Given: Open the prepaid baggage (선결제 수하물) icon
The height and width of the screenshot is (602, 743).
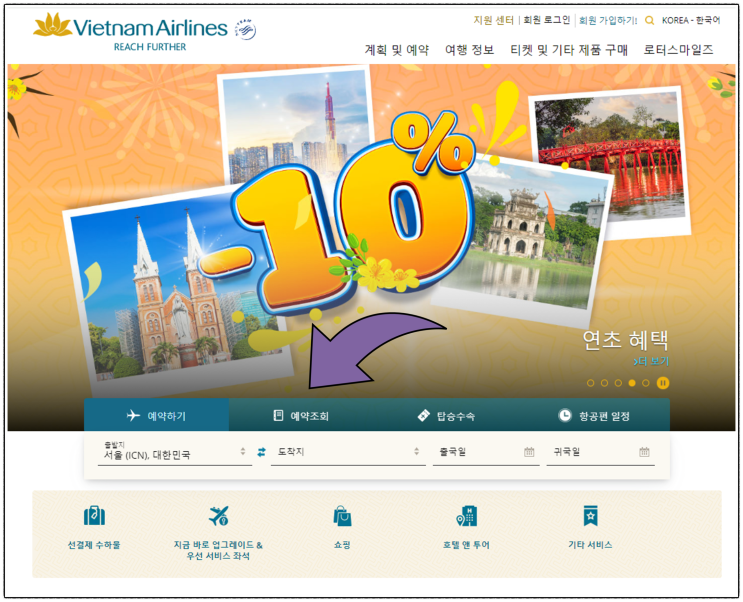Looking at the screenshot, I should [94, 515].
